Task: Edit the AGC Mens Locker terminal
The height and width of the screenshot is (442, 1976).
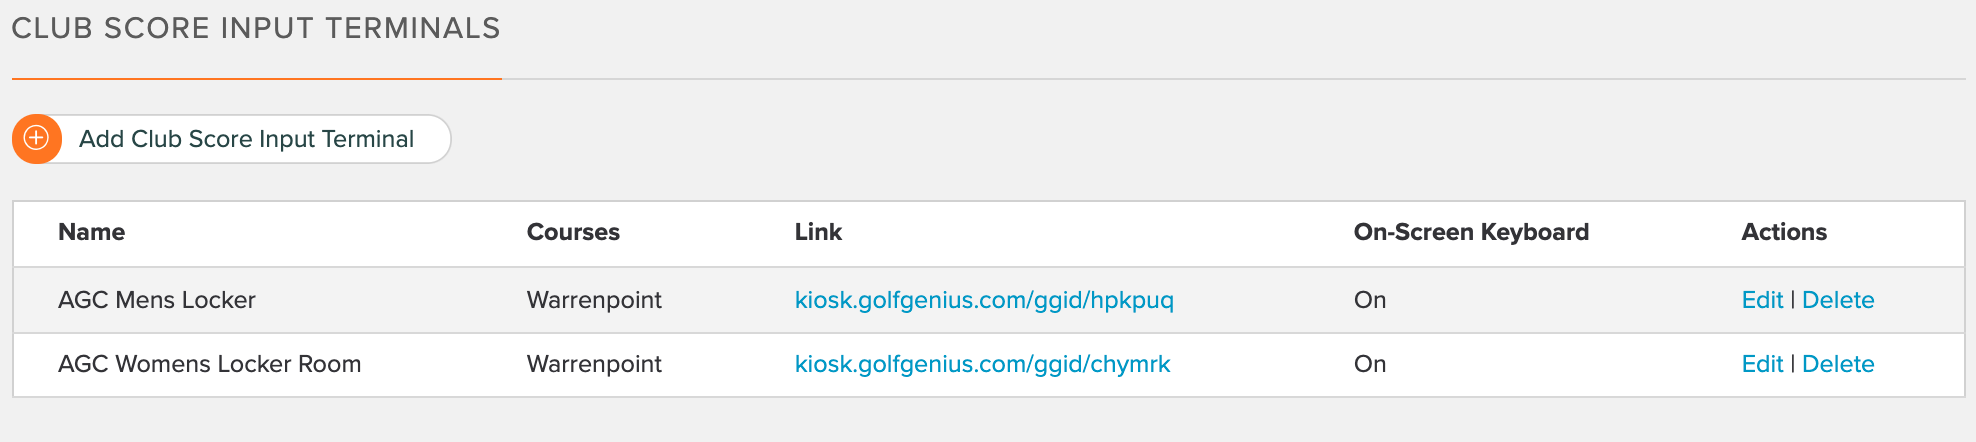Action: pos(1762,300)
